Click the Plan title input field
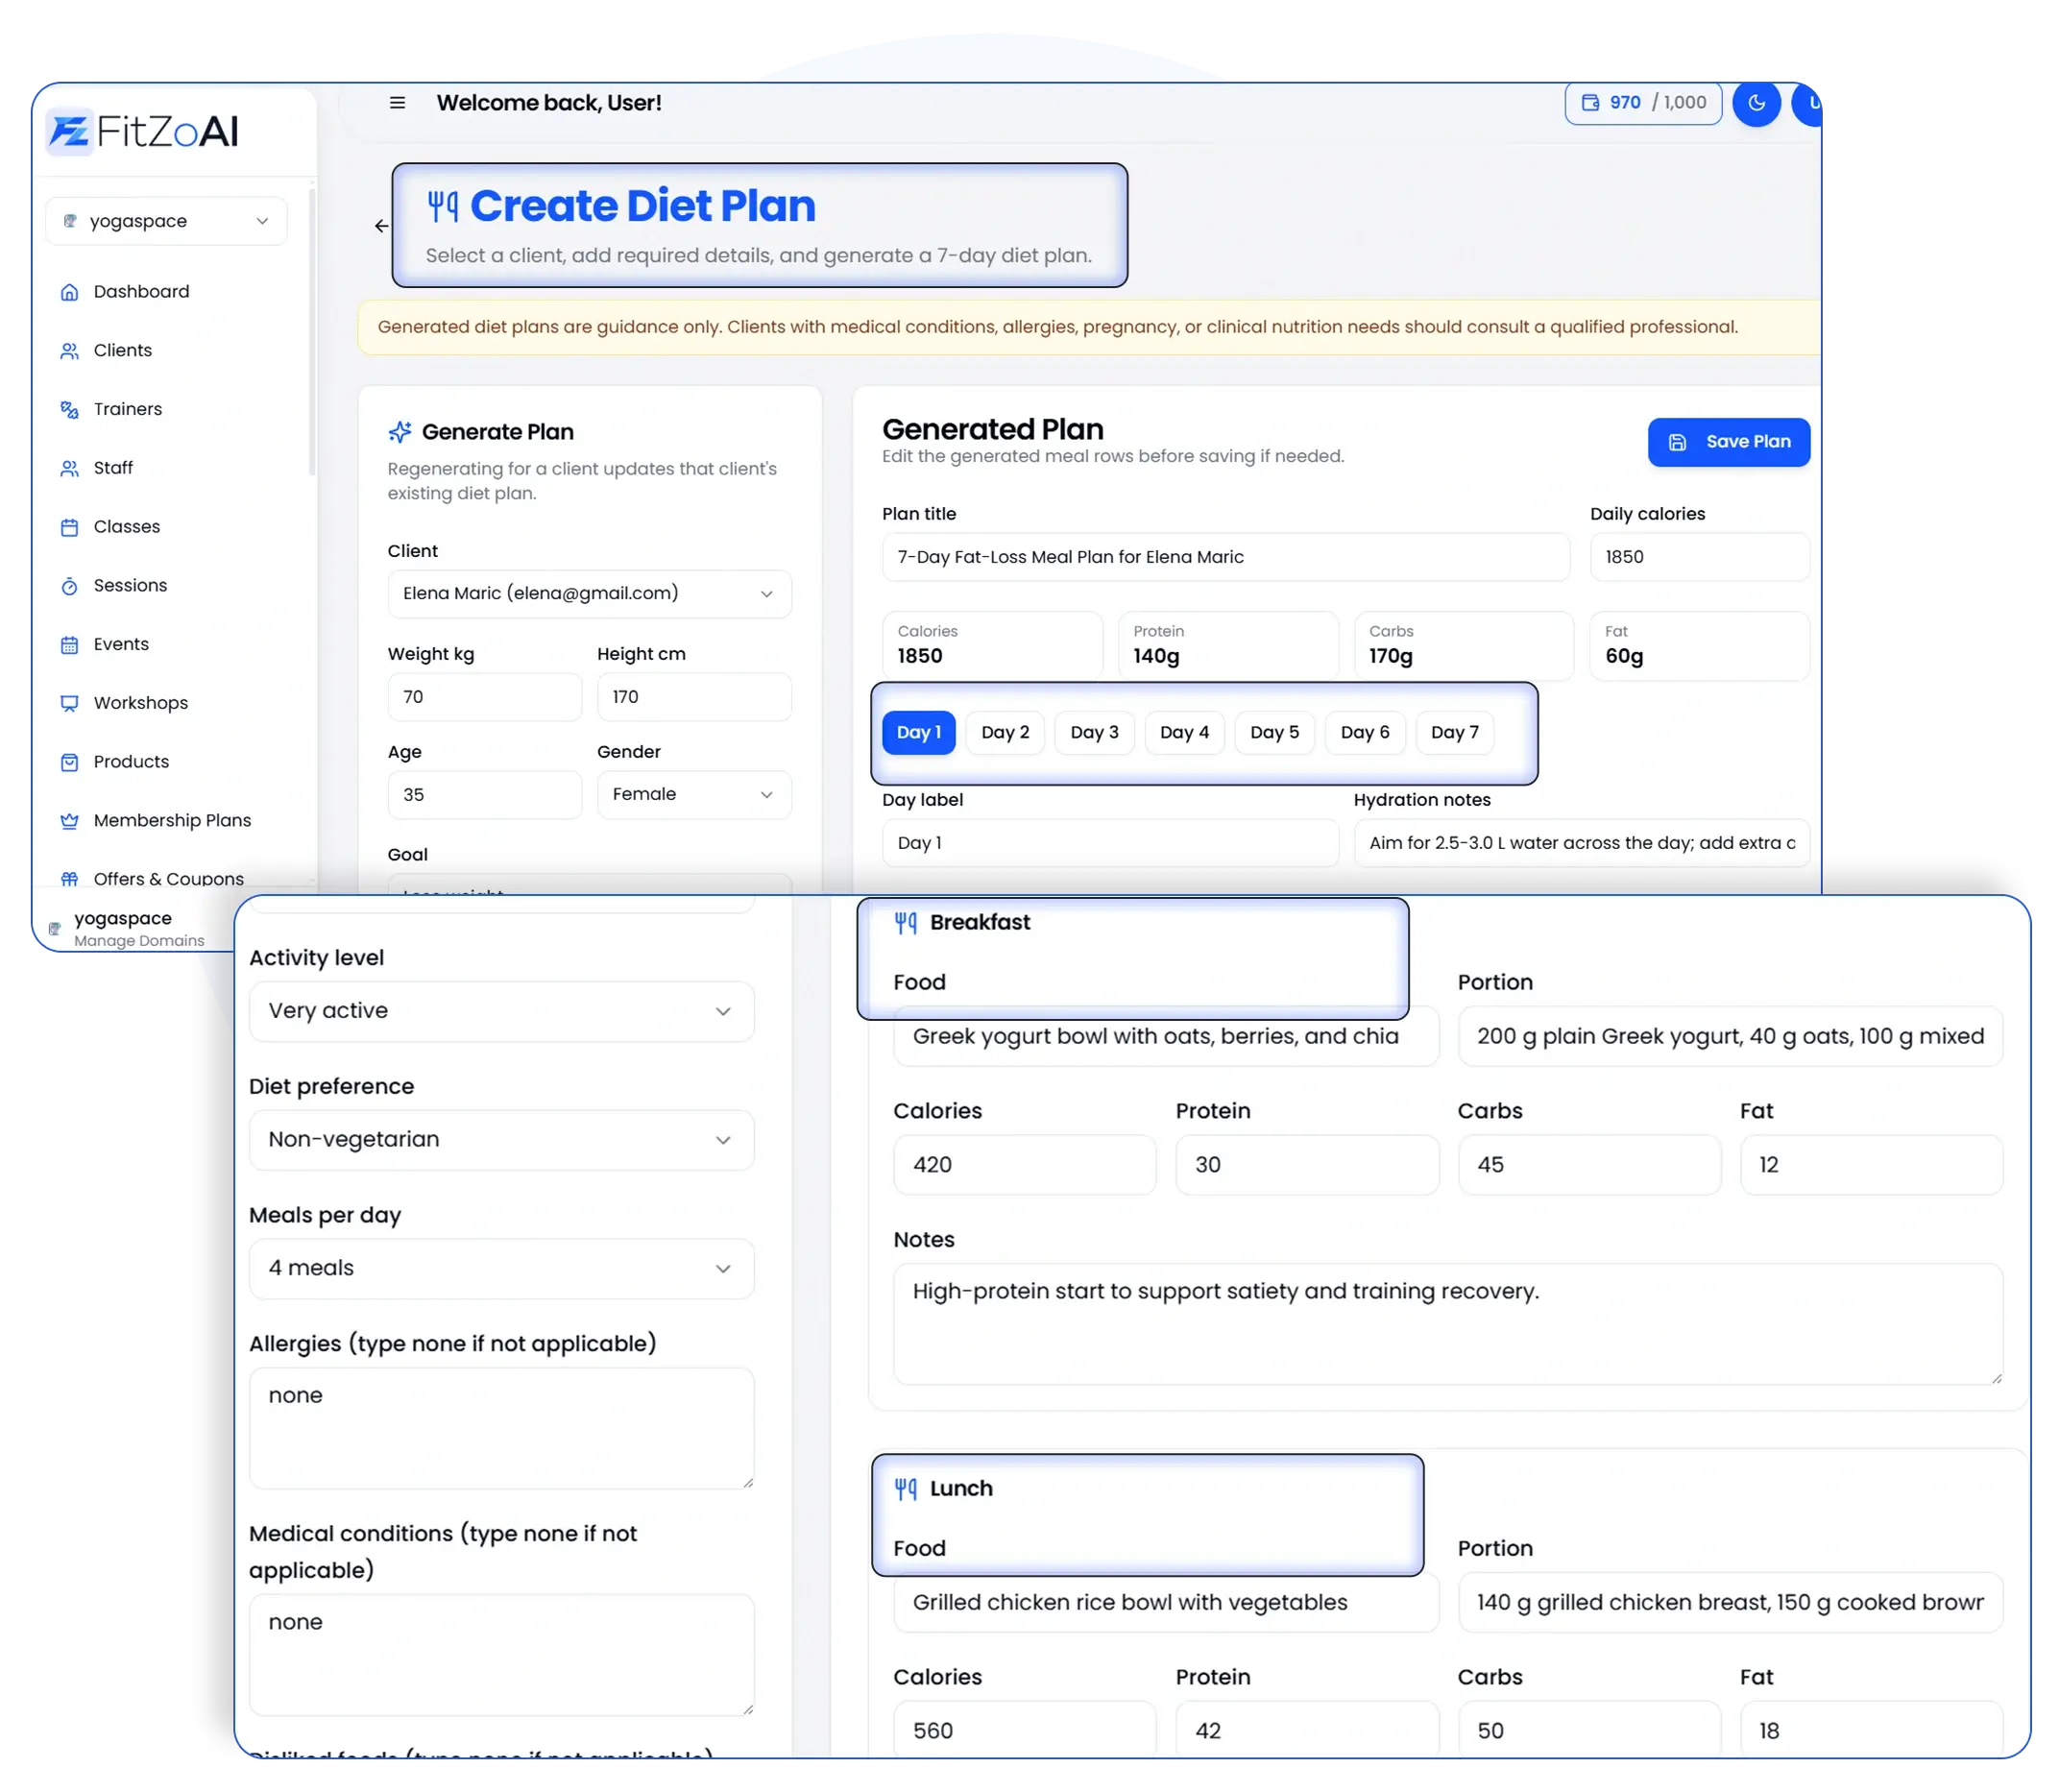Screen dimensions: 2059x1792 (x=1225, y=557)
